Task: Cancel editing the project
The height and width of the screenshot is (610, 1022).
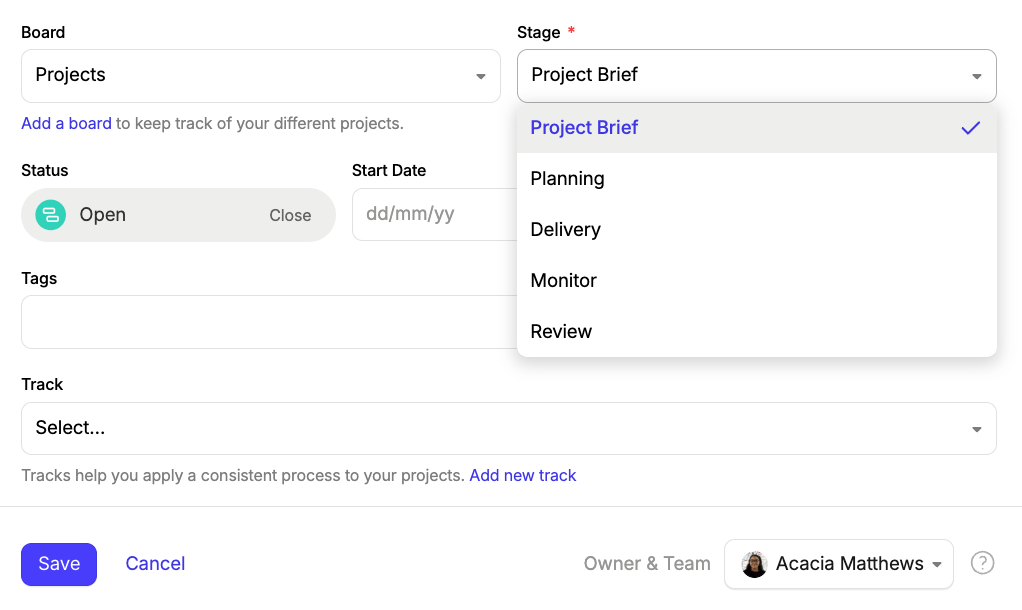Action: [x=155, y=564]
